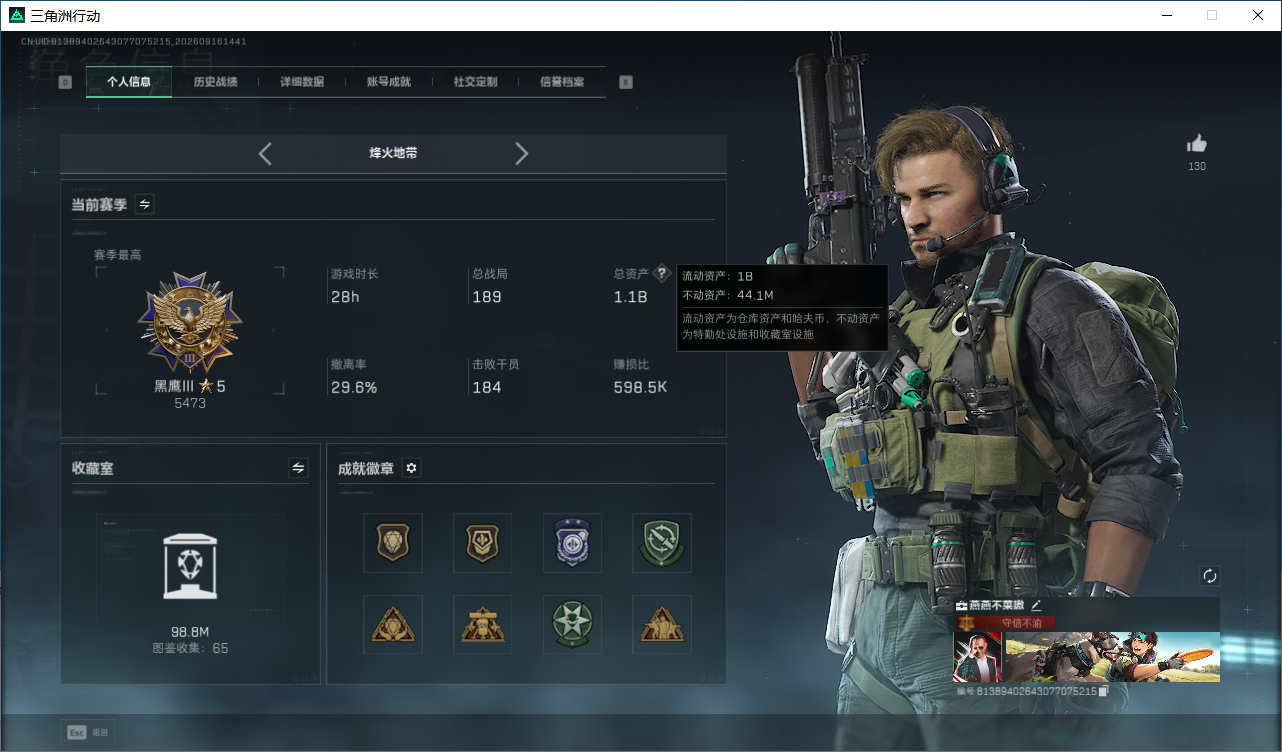
Task: Select the gold shield badge with flame emblem
Action: (483, 543)
